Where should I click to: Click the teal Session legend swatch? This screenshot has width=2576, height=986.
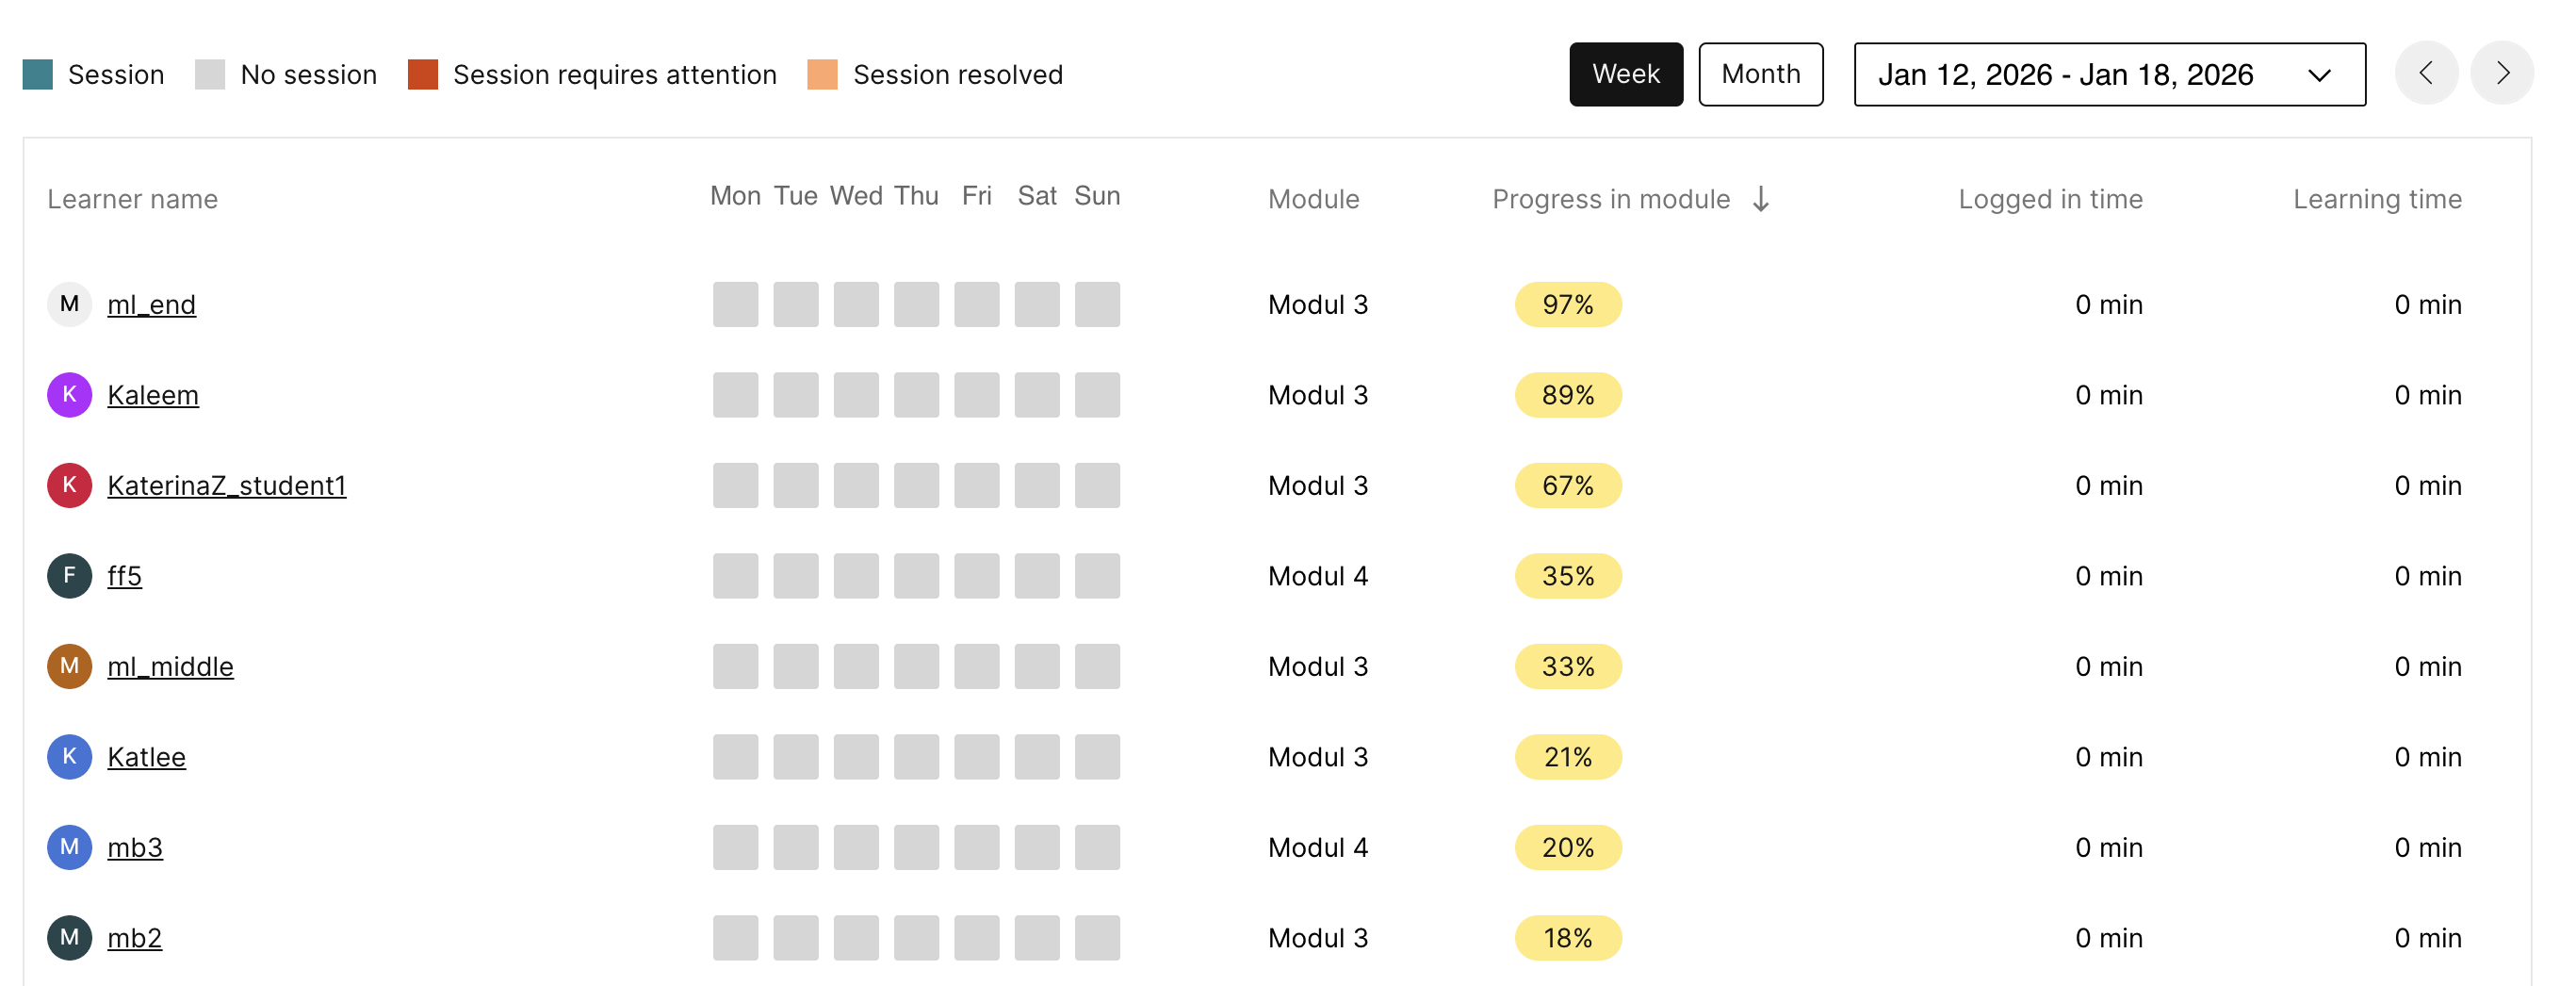(37, 74)
